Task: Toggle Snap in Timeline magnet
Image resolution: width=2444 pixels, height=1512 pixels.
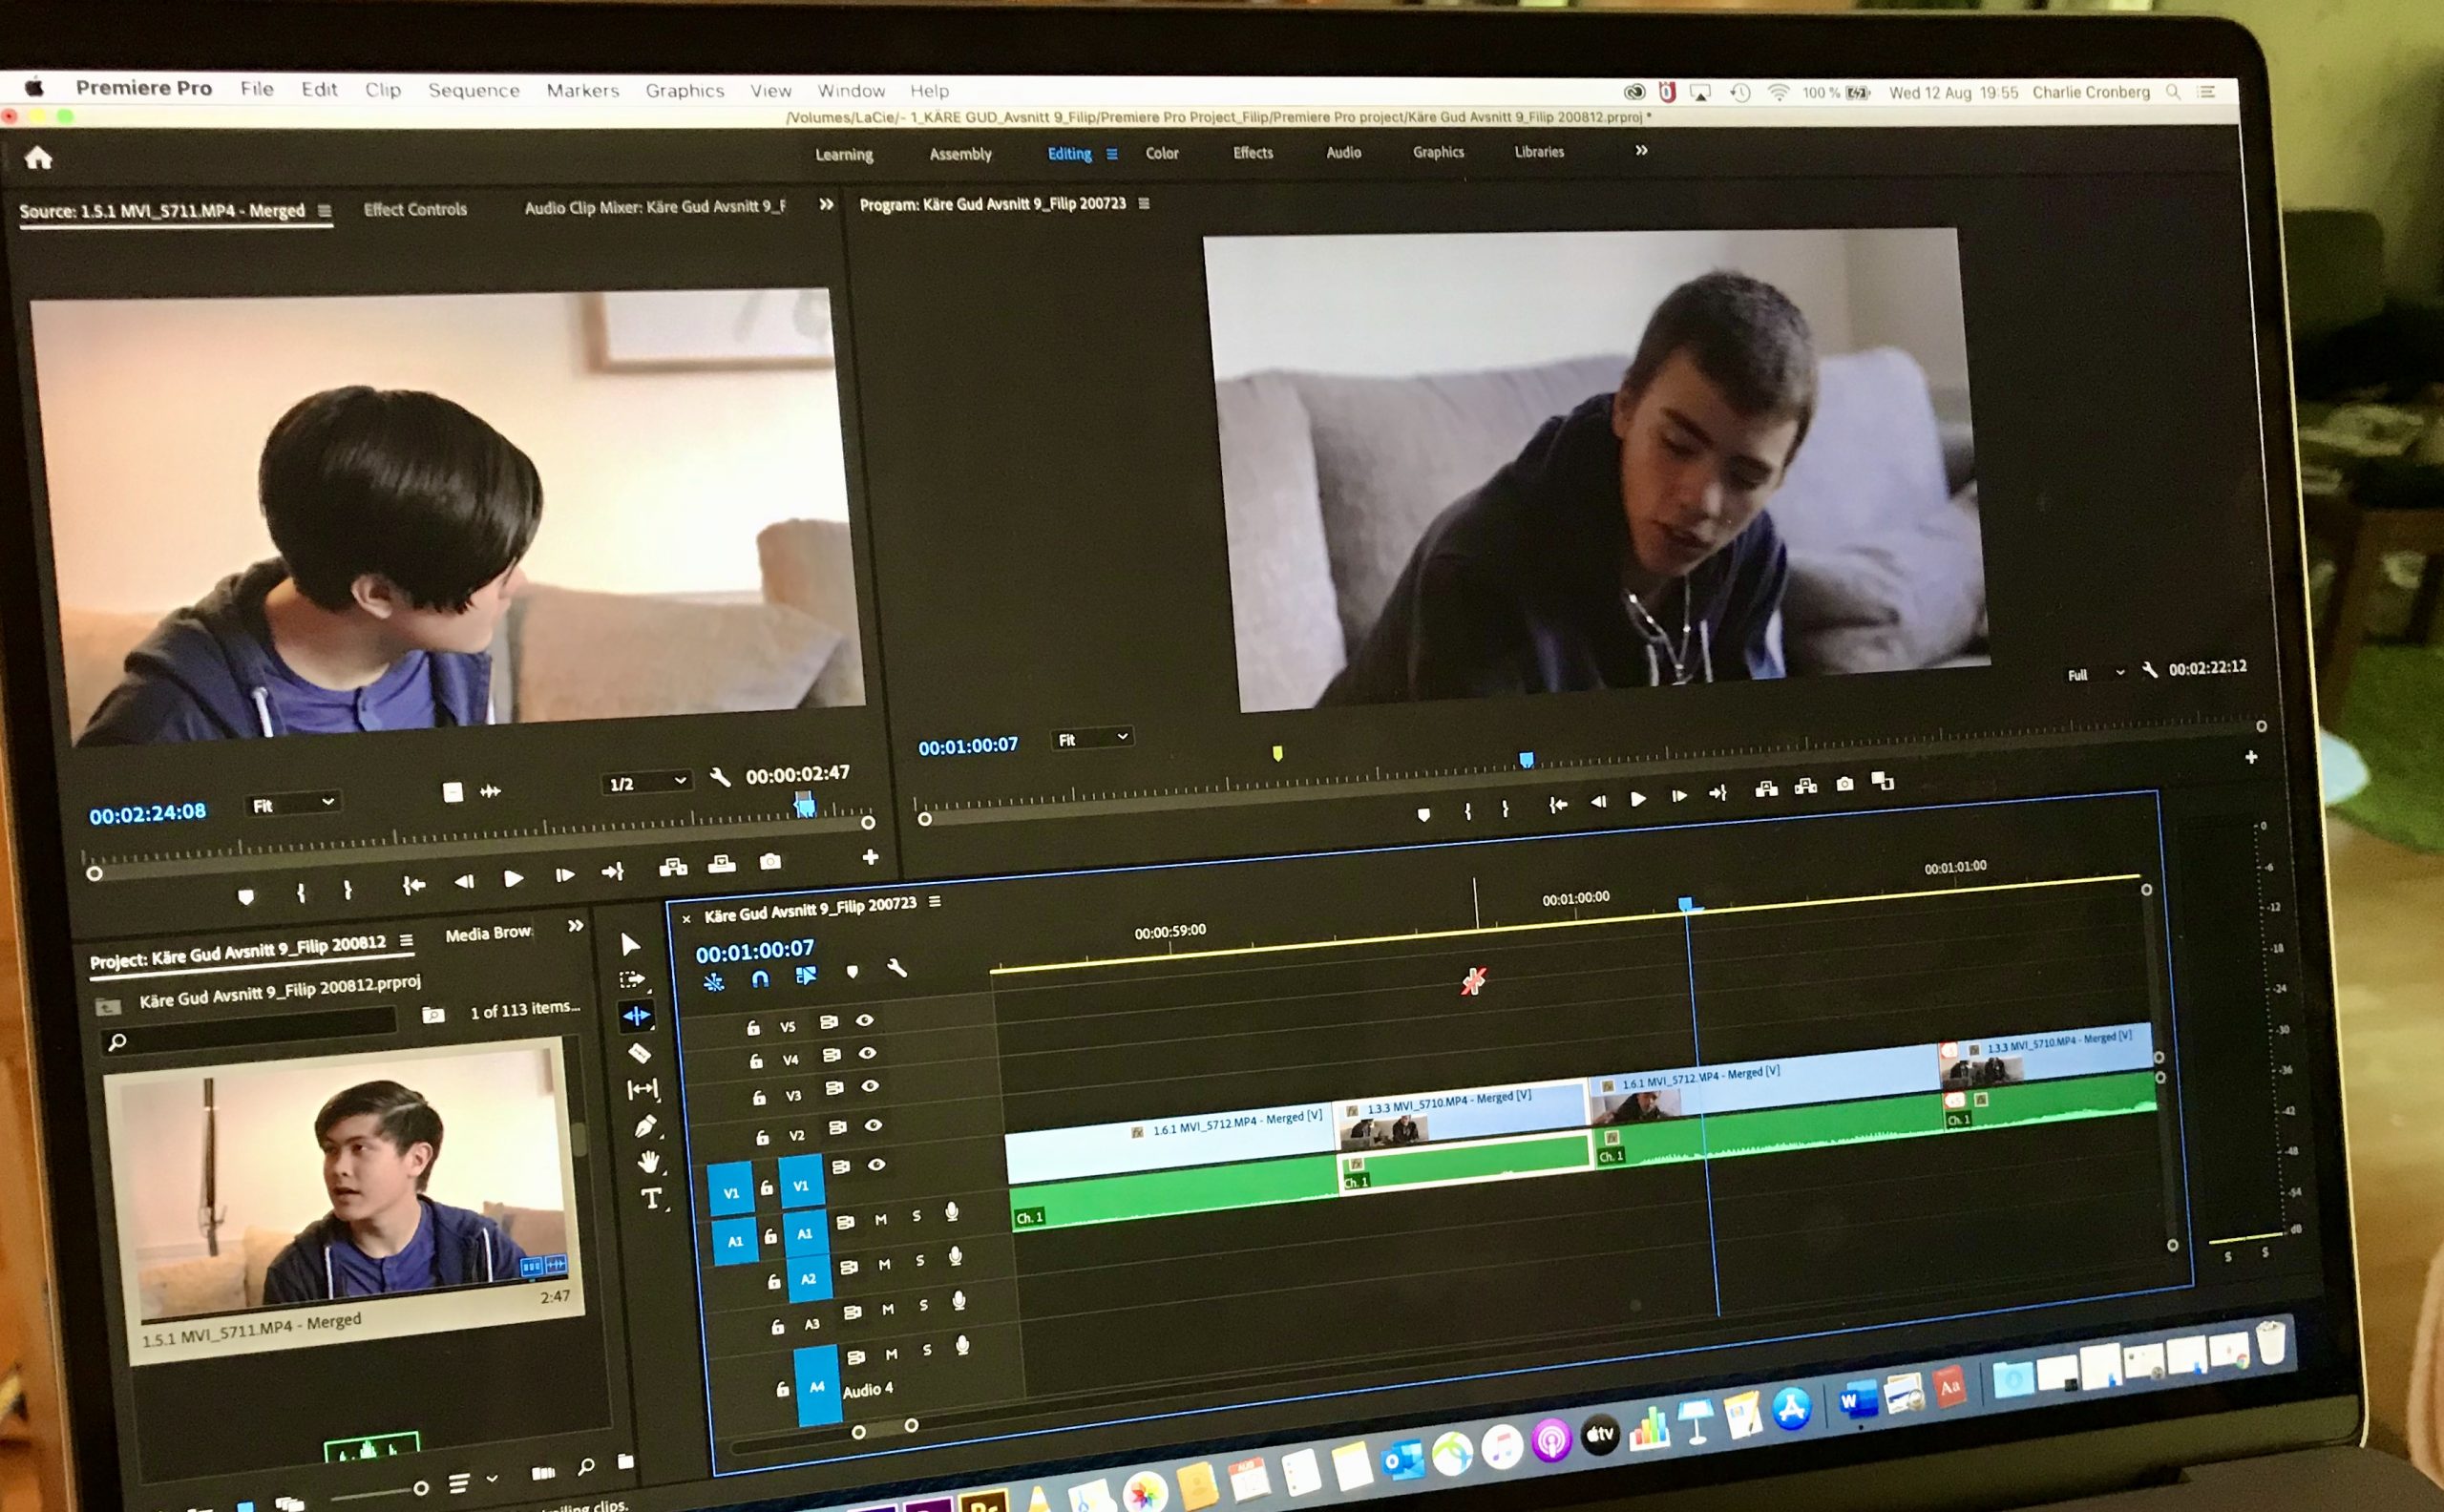Action: 760,979
